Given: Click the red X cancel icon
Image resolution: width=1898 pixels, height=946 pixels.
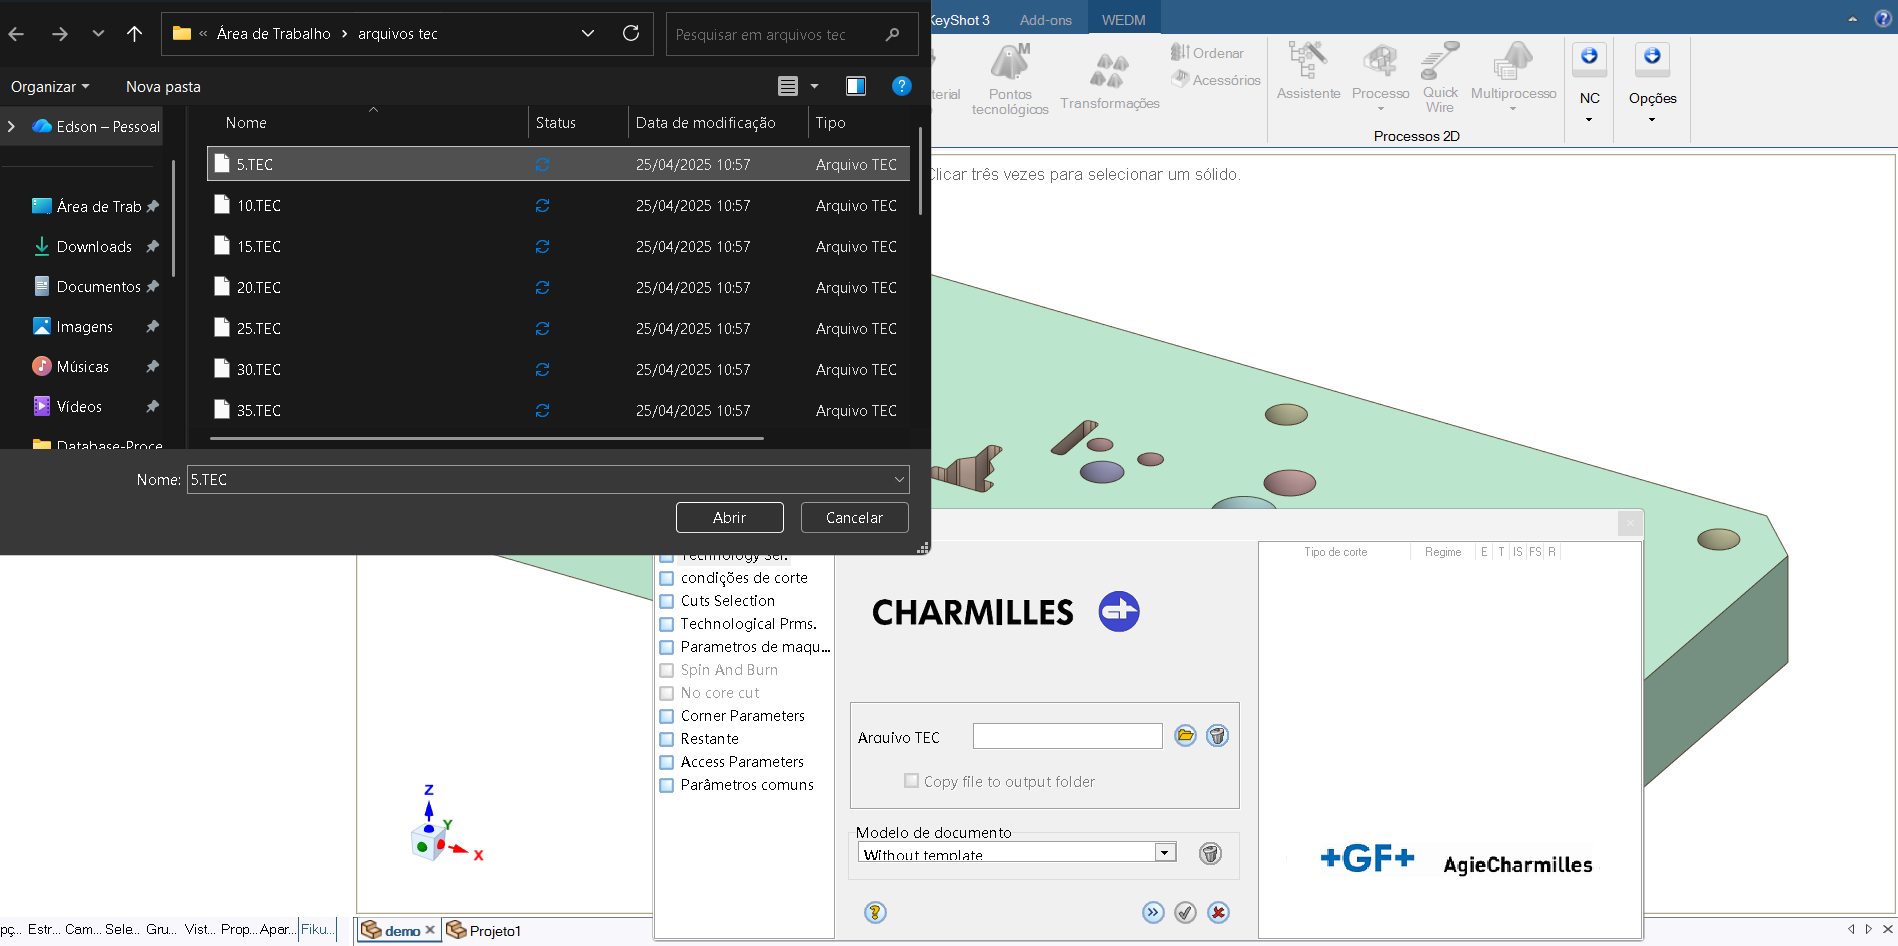Looking at the screenshot, I should tap(1218, 912).
